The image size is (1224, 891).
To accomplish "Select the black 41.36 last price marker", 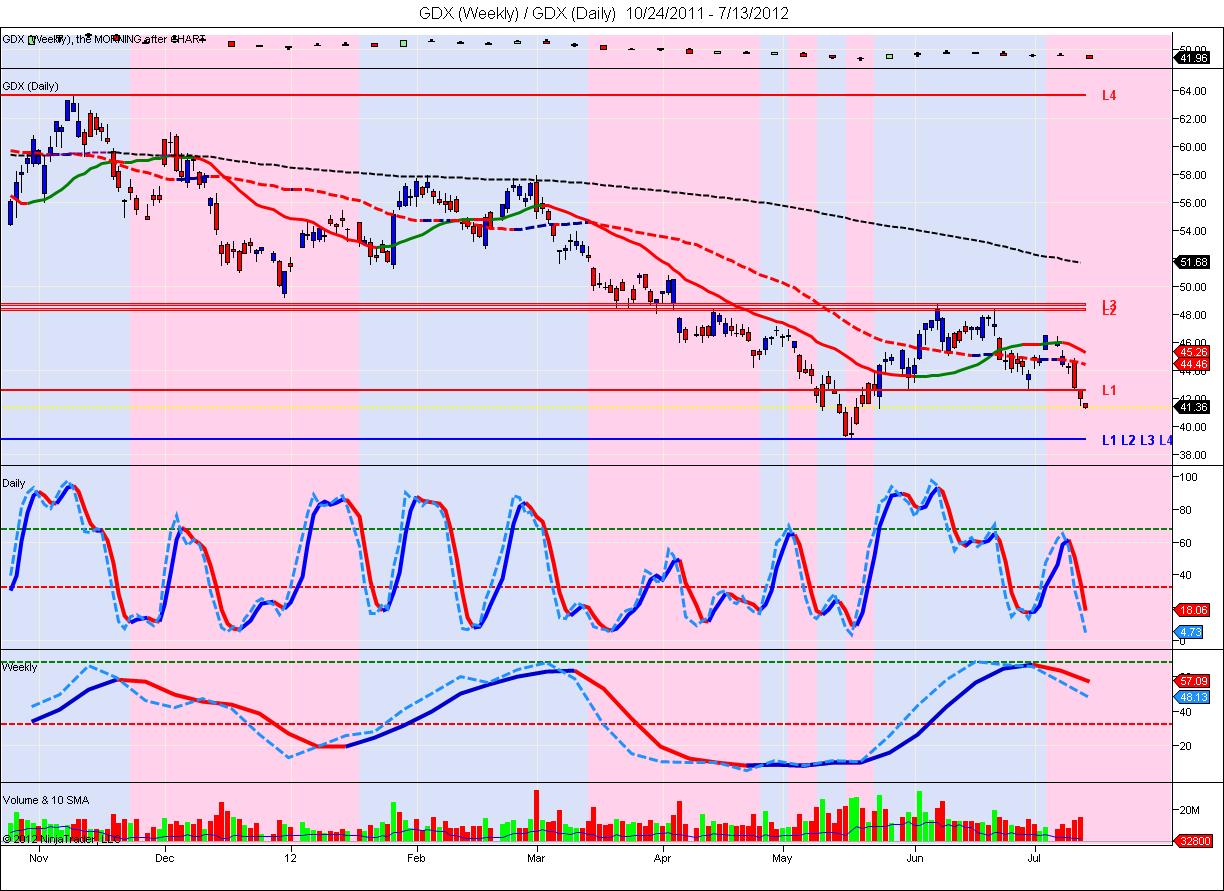I will pyautogui.click(x=1194, y=407).
